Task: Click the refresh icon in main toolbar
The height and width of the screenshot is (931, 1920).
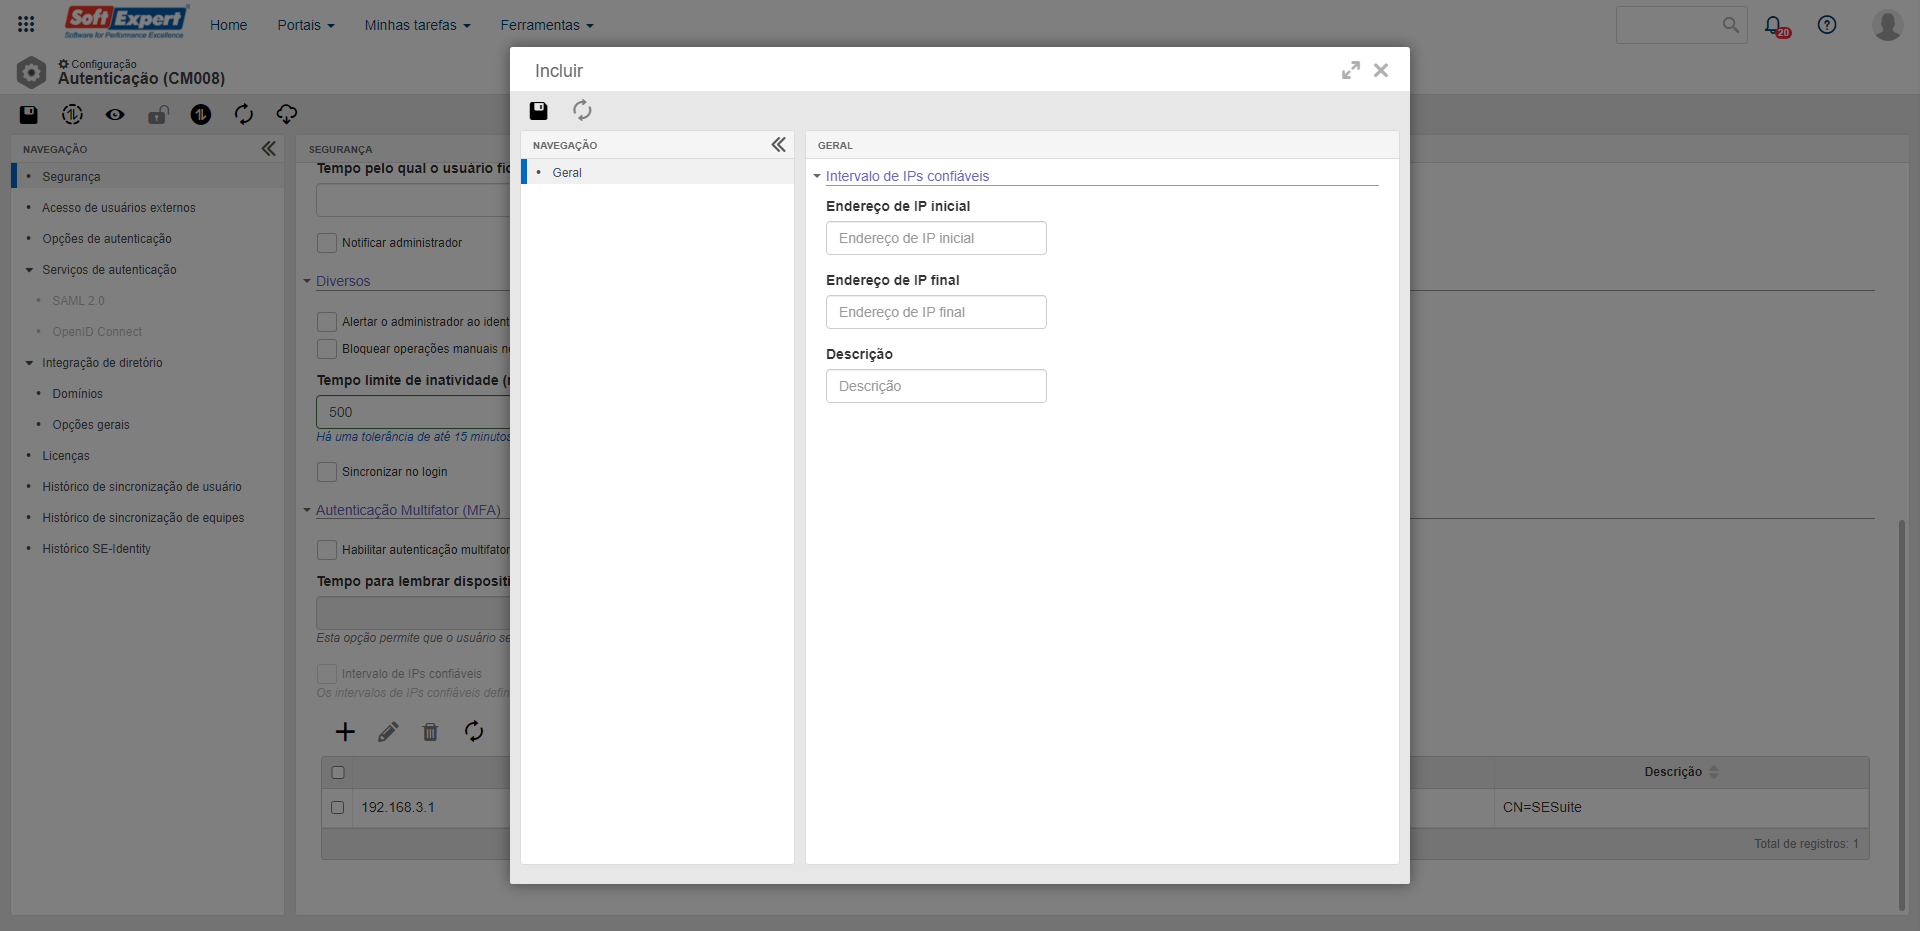Action: tap(244, 115)
